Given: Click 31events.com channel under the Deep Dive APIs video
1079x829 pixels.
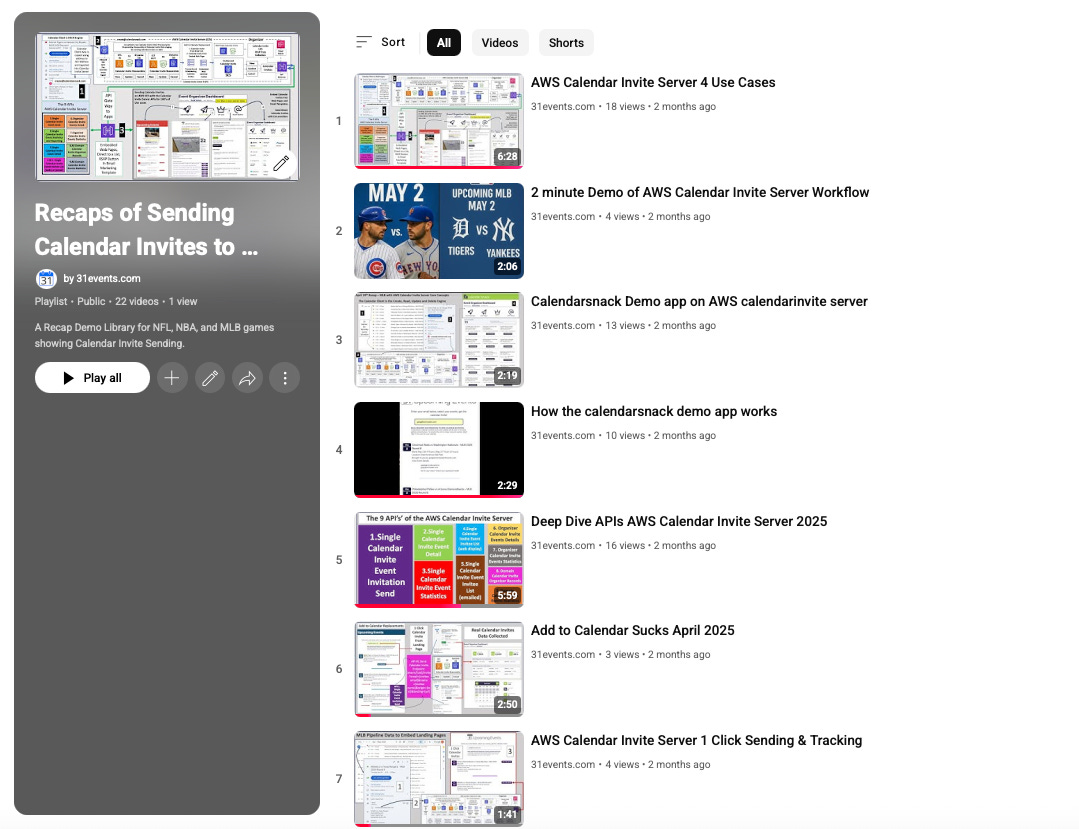Looking at the screenshot, I should pos(563,546).
